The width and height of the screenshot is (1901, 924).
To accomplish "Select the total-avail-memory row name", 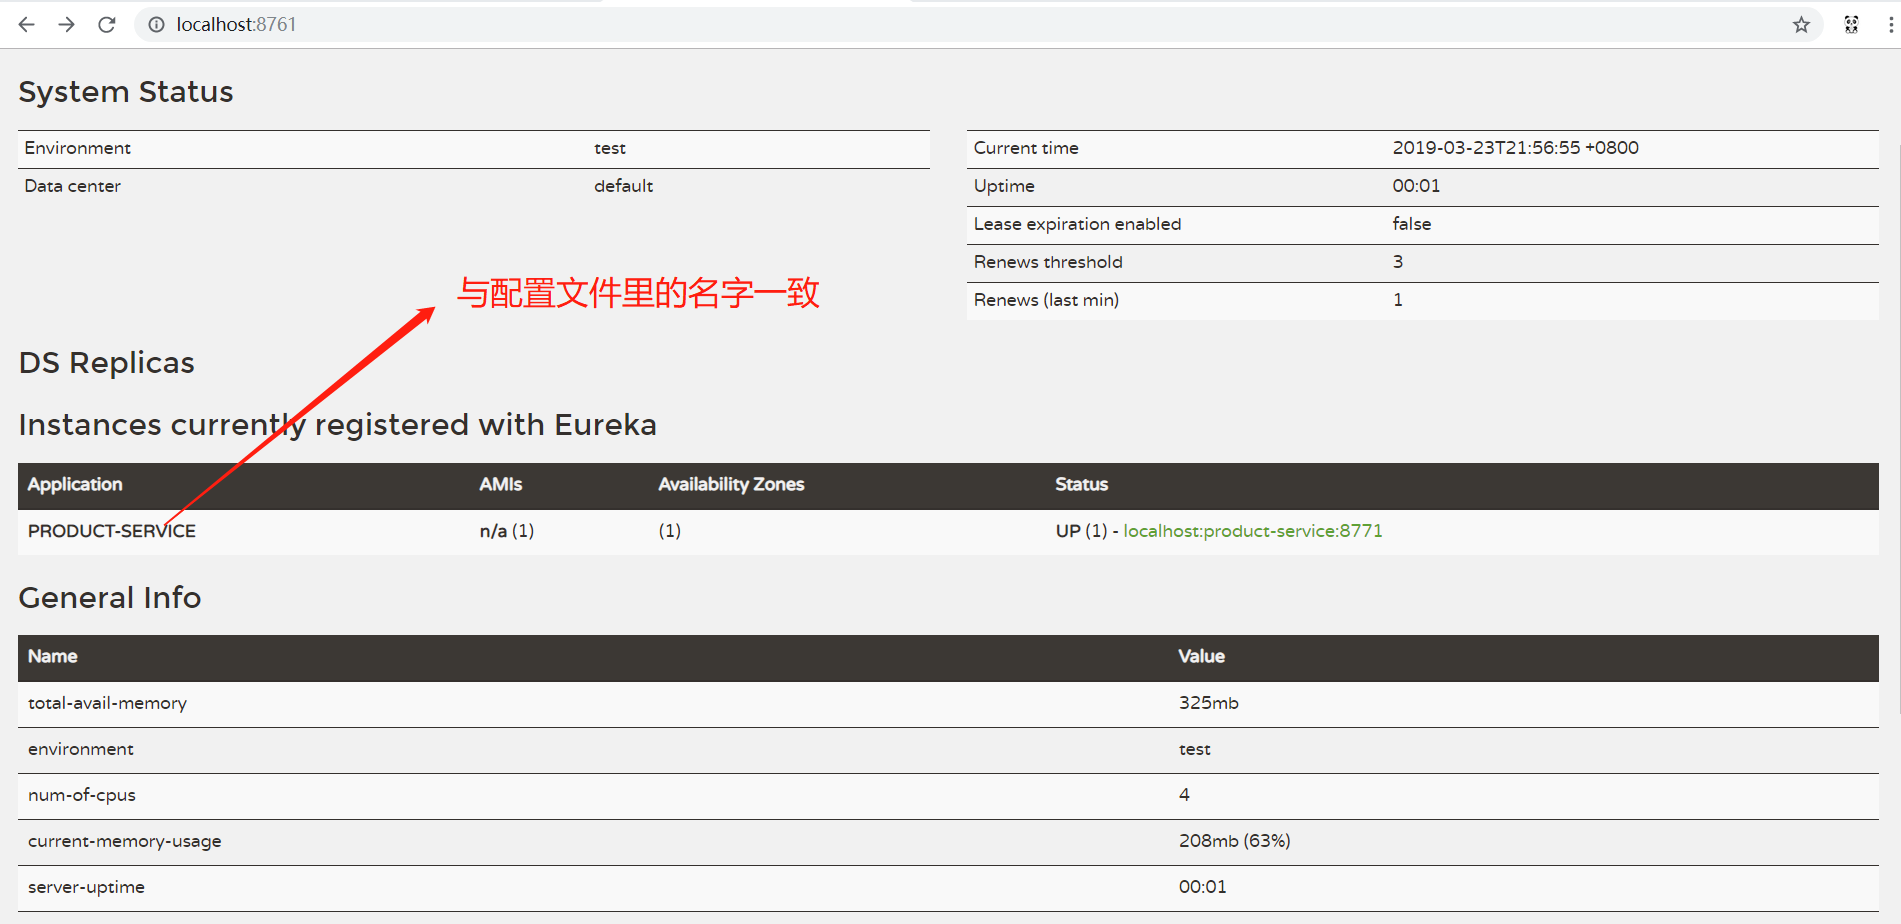I will coord(108,704).
